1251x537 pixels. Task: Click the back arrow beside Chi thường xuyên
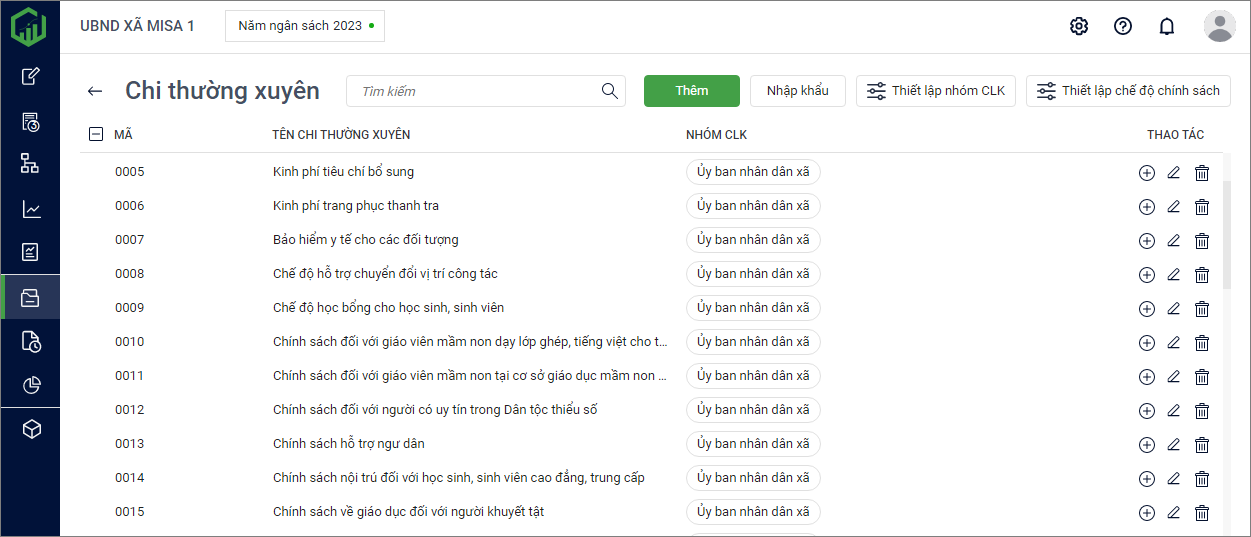coord(95,91)
